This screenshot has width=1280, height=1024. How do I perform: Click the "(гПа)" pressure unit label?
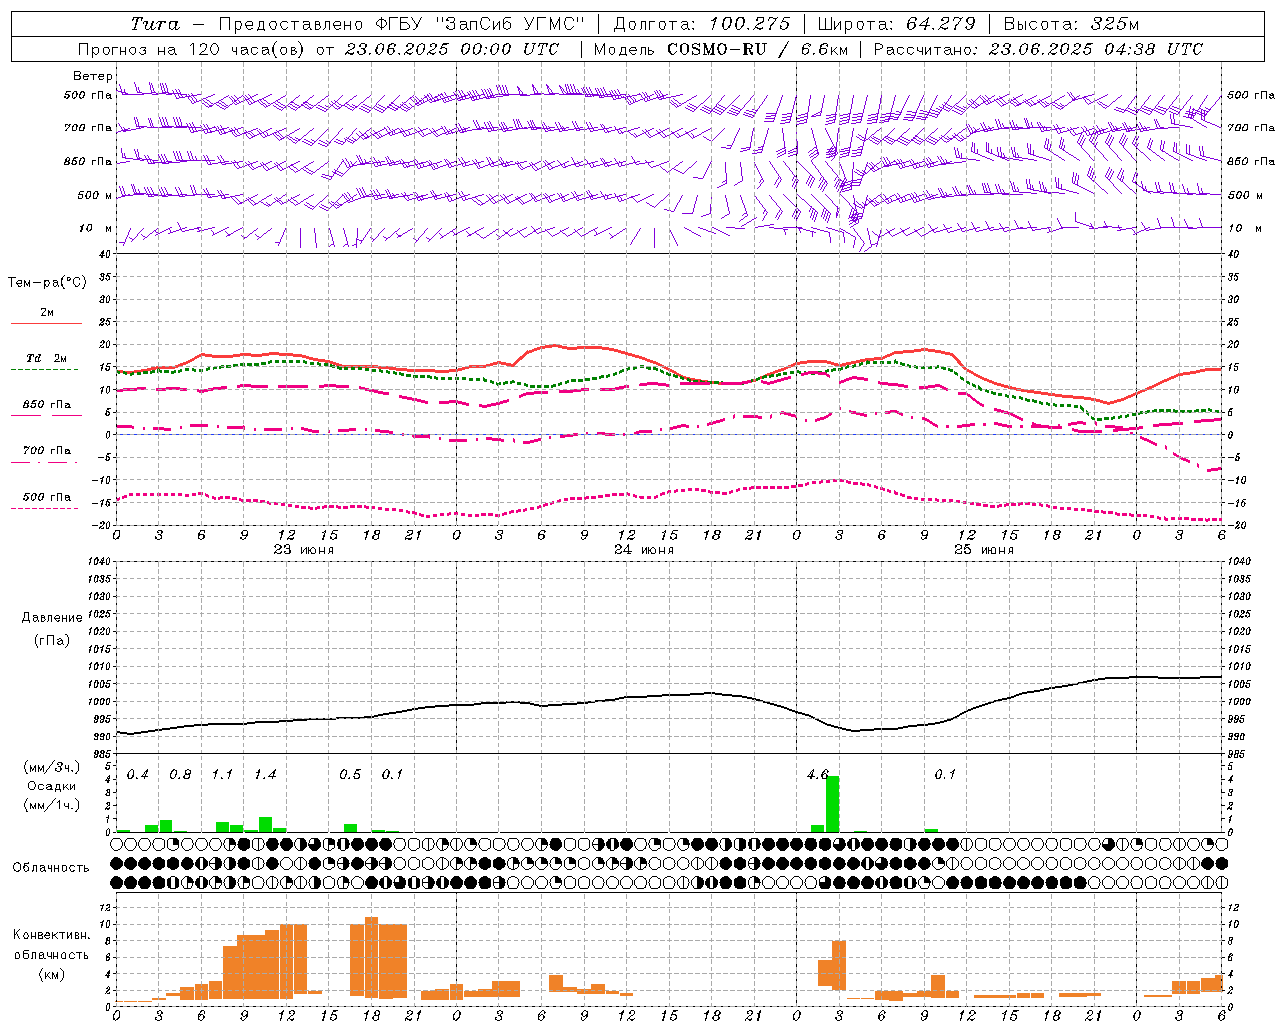[x=52, y=640]
